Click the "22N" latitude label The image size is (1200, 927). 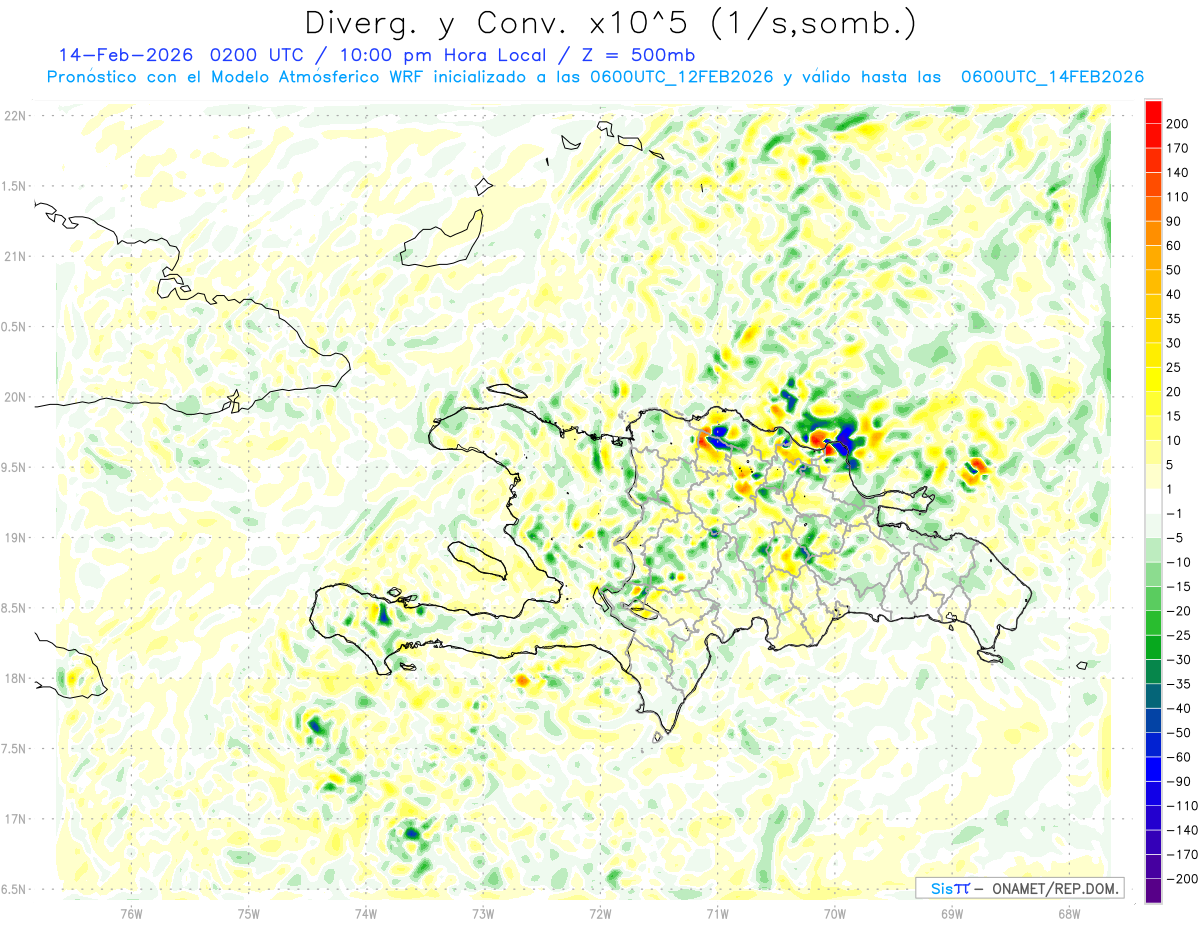coord(15,116)
